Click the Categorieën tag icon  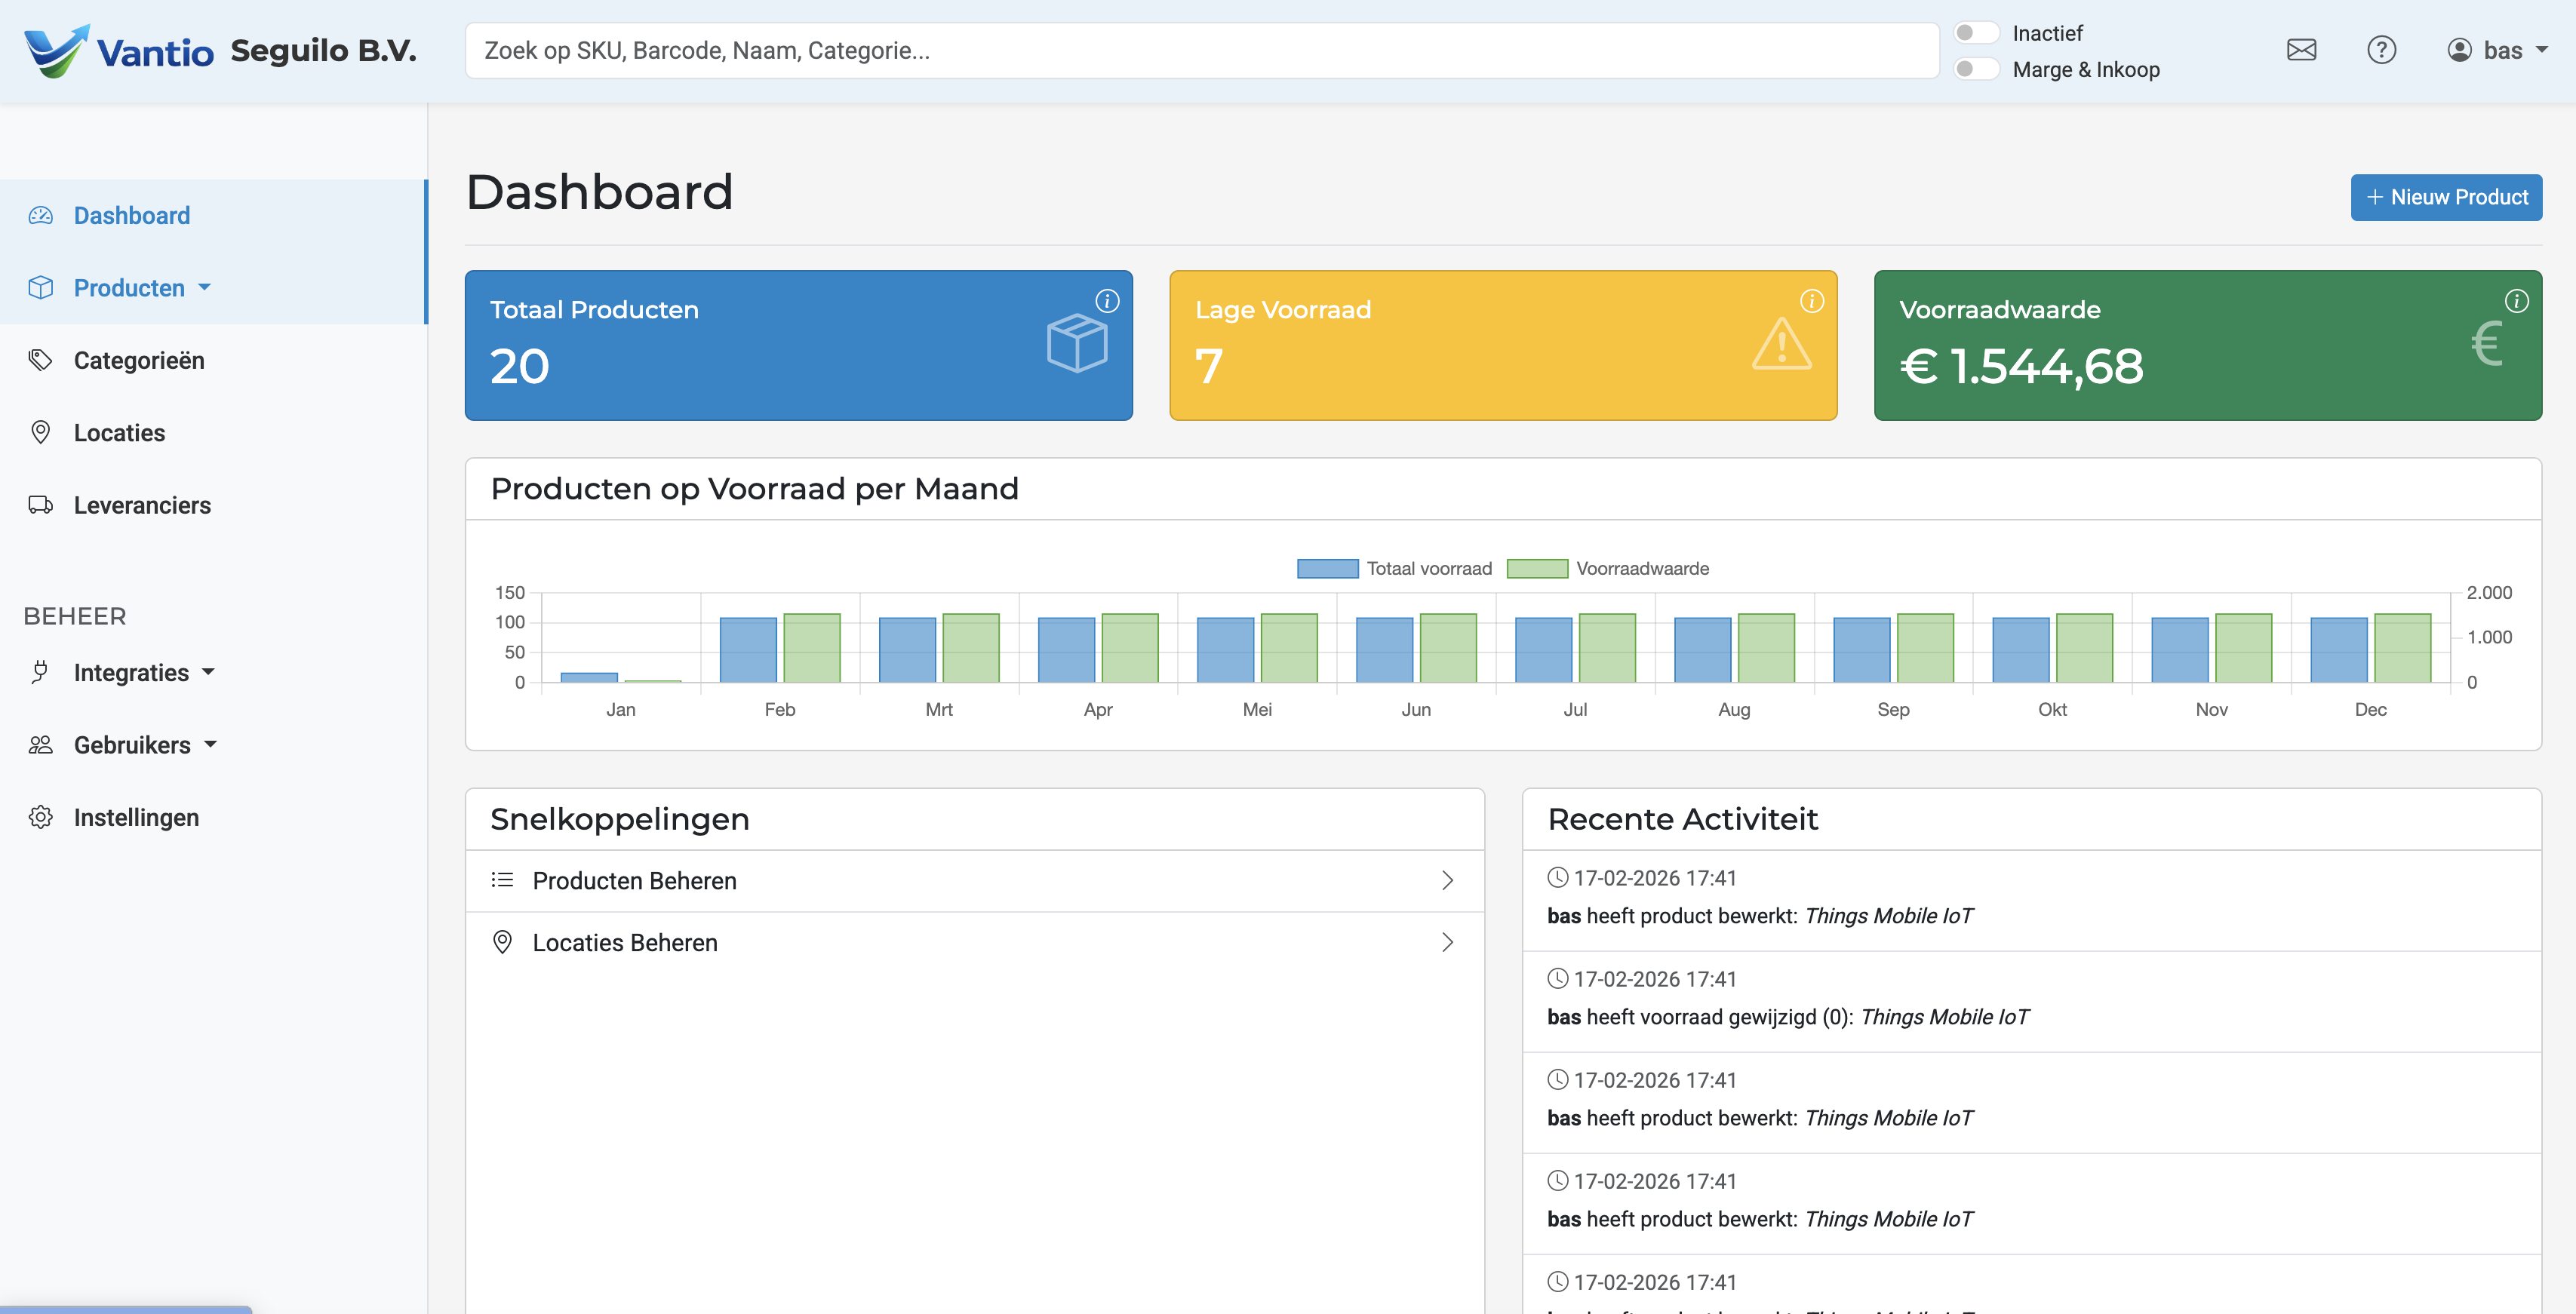point(40,360)
